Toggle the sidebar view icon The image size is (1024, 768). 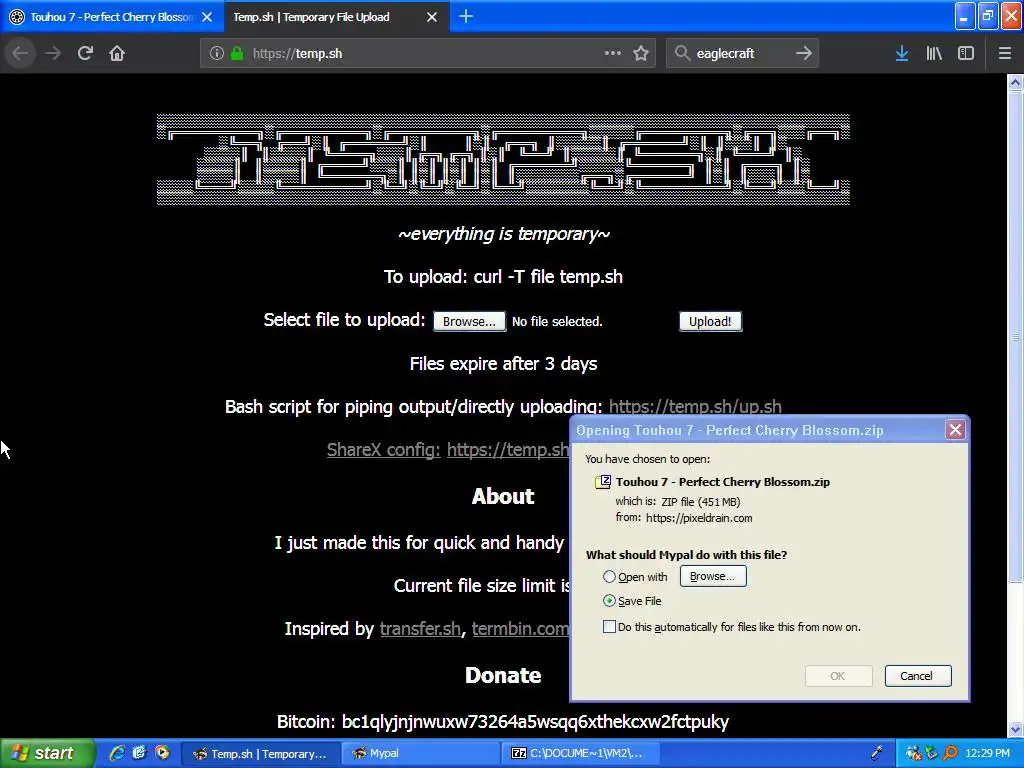coord(966,54)
